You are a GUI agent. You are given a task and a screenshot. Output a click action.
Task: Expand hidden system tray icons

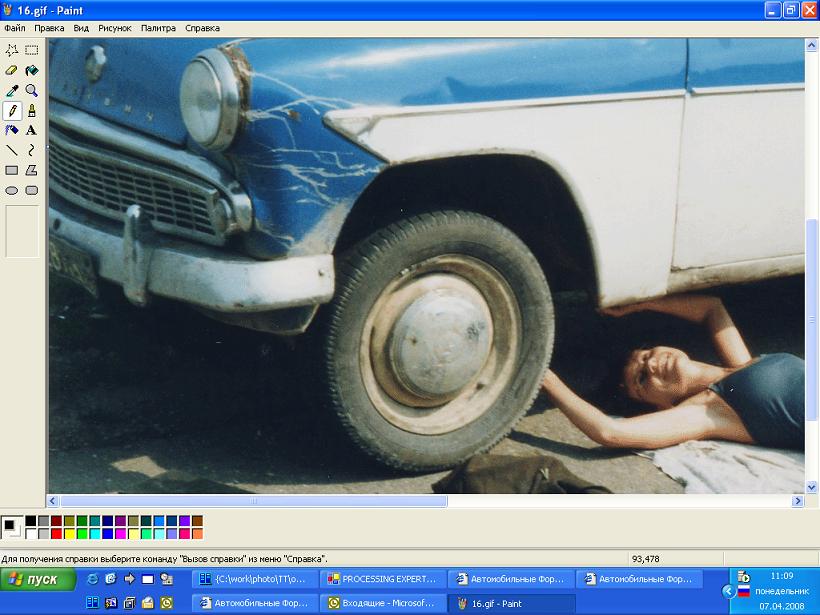click(727, 591)
